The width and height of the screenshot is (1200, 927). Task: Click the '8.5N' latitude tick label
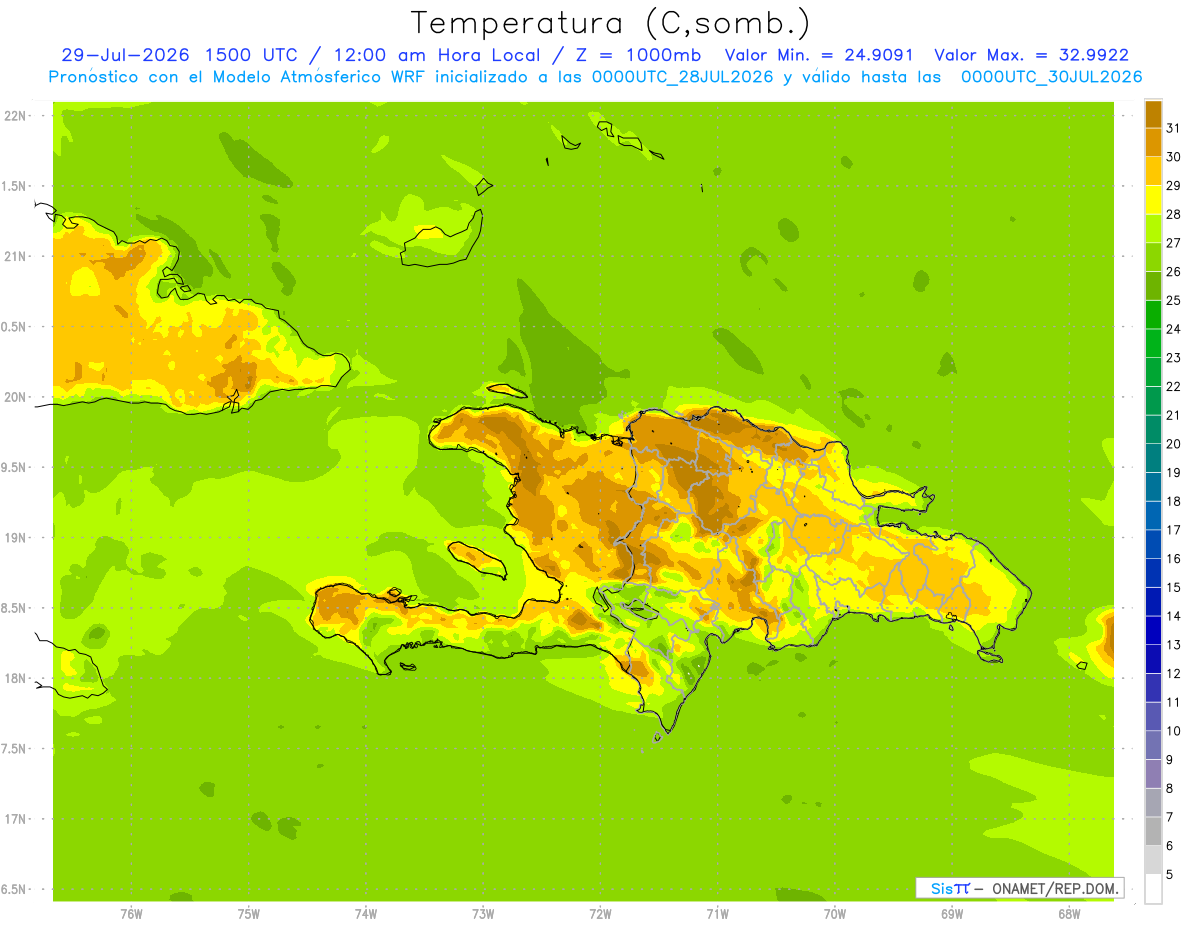[x=15, y=609]
